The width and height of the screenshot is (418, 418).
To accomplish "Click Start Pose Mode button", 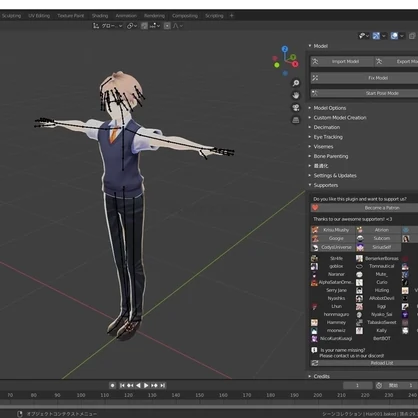I will click(x=364, y=93).
